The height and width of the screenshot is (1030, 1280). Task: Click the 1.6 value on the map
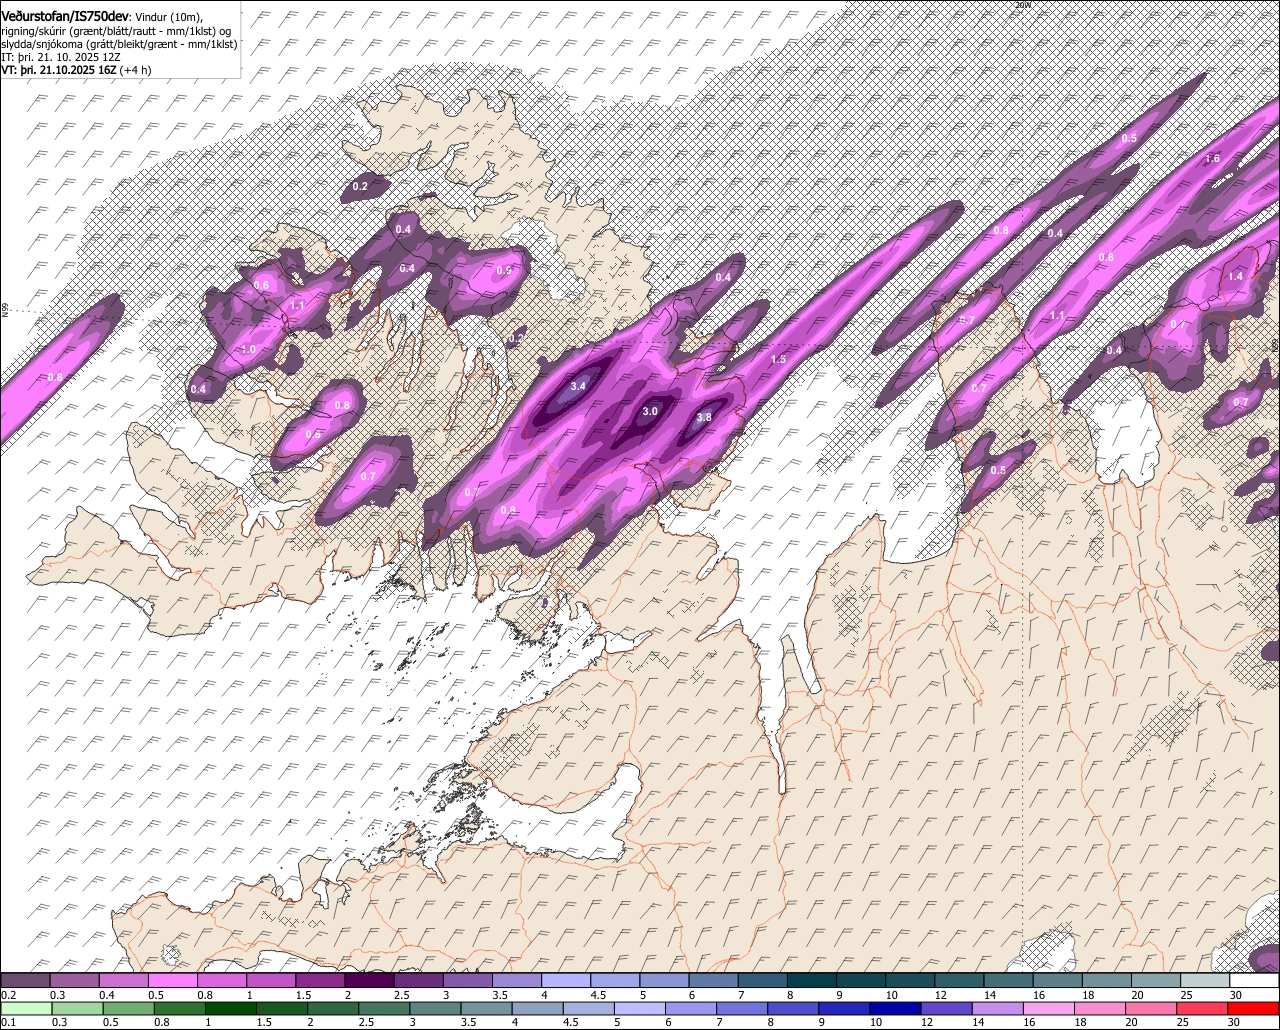tap(1212, 158)
